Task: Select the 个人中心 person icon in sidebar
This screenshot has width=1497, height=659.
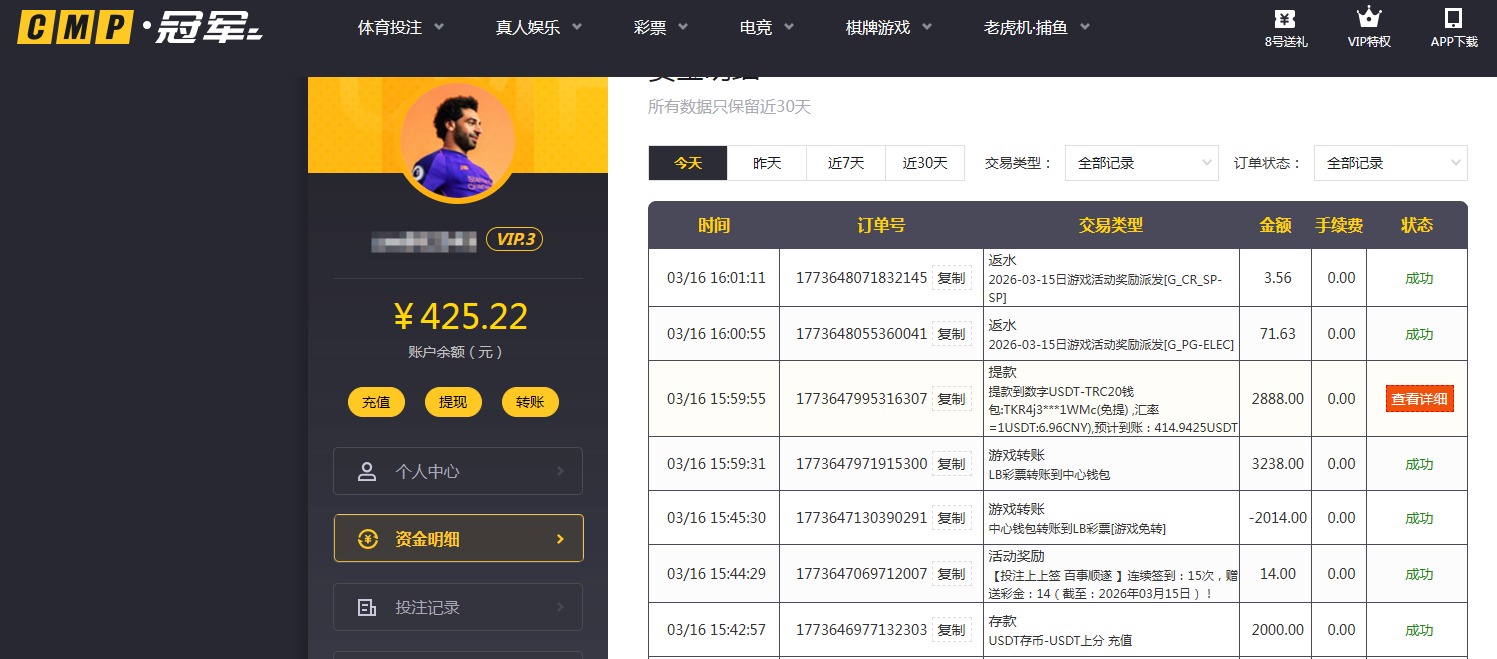Action: [x=368, y=470]
